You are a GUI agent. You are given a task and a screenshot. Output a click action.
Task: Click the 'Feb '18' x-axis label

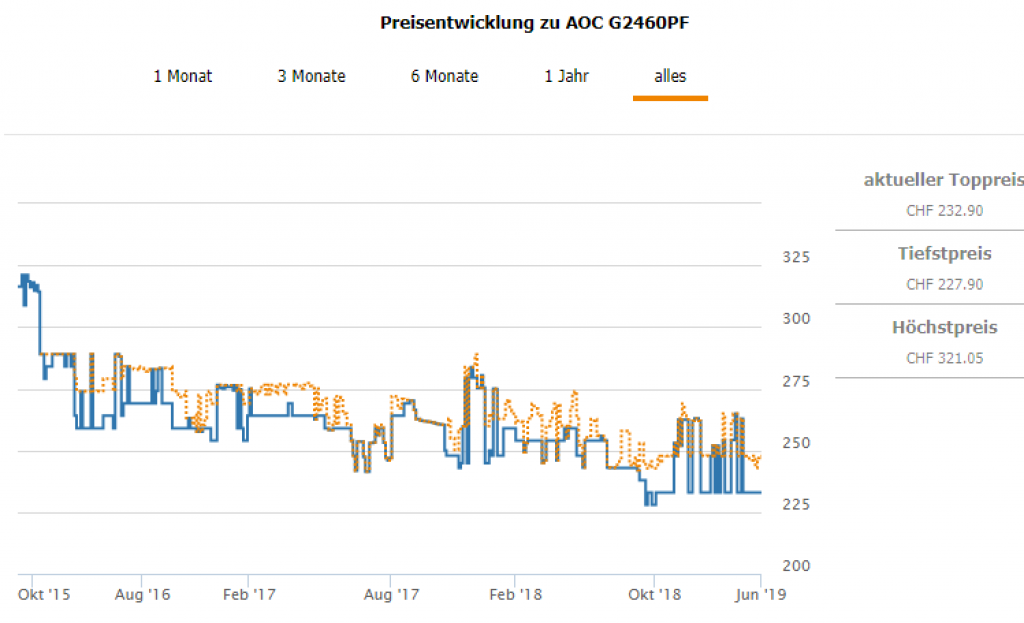(516, 594)
